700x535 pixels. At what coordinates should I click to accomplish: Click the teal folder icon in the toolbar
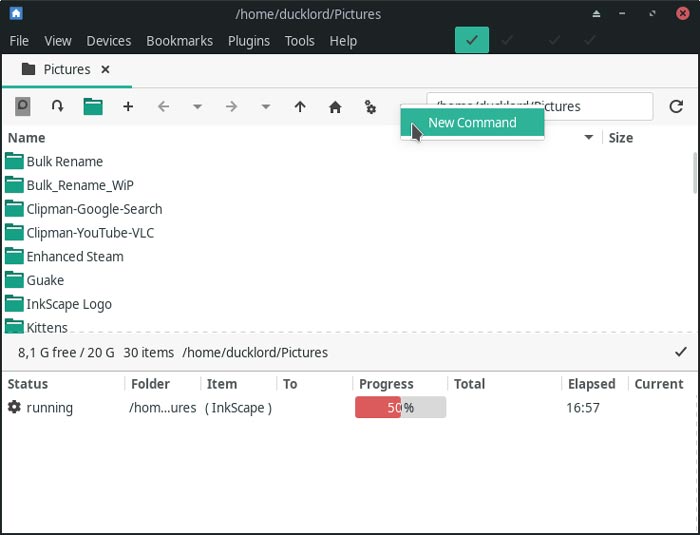(93, 106)
